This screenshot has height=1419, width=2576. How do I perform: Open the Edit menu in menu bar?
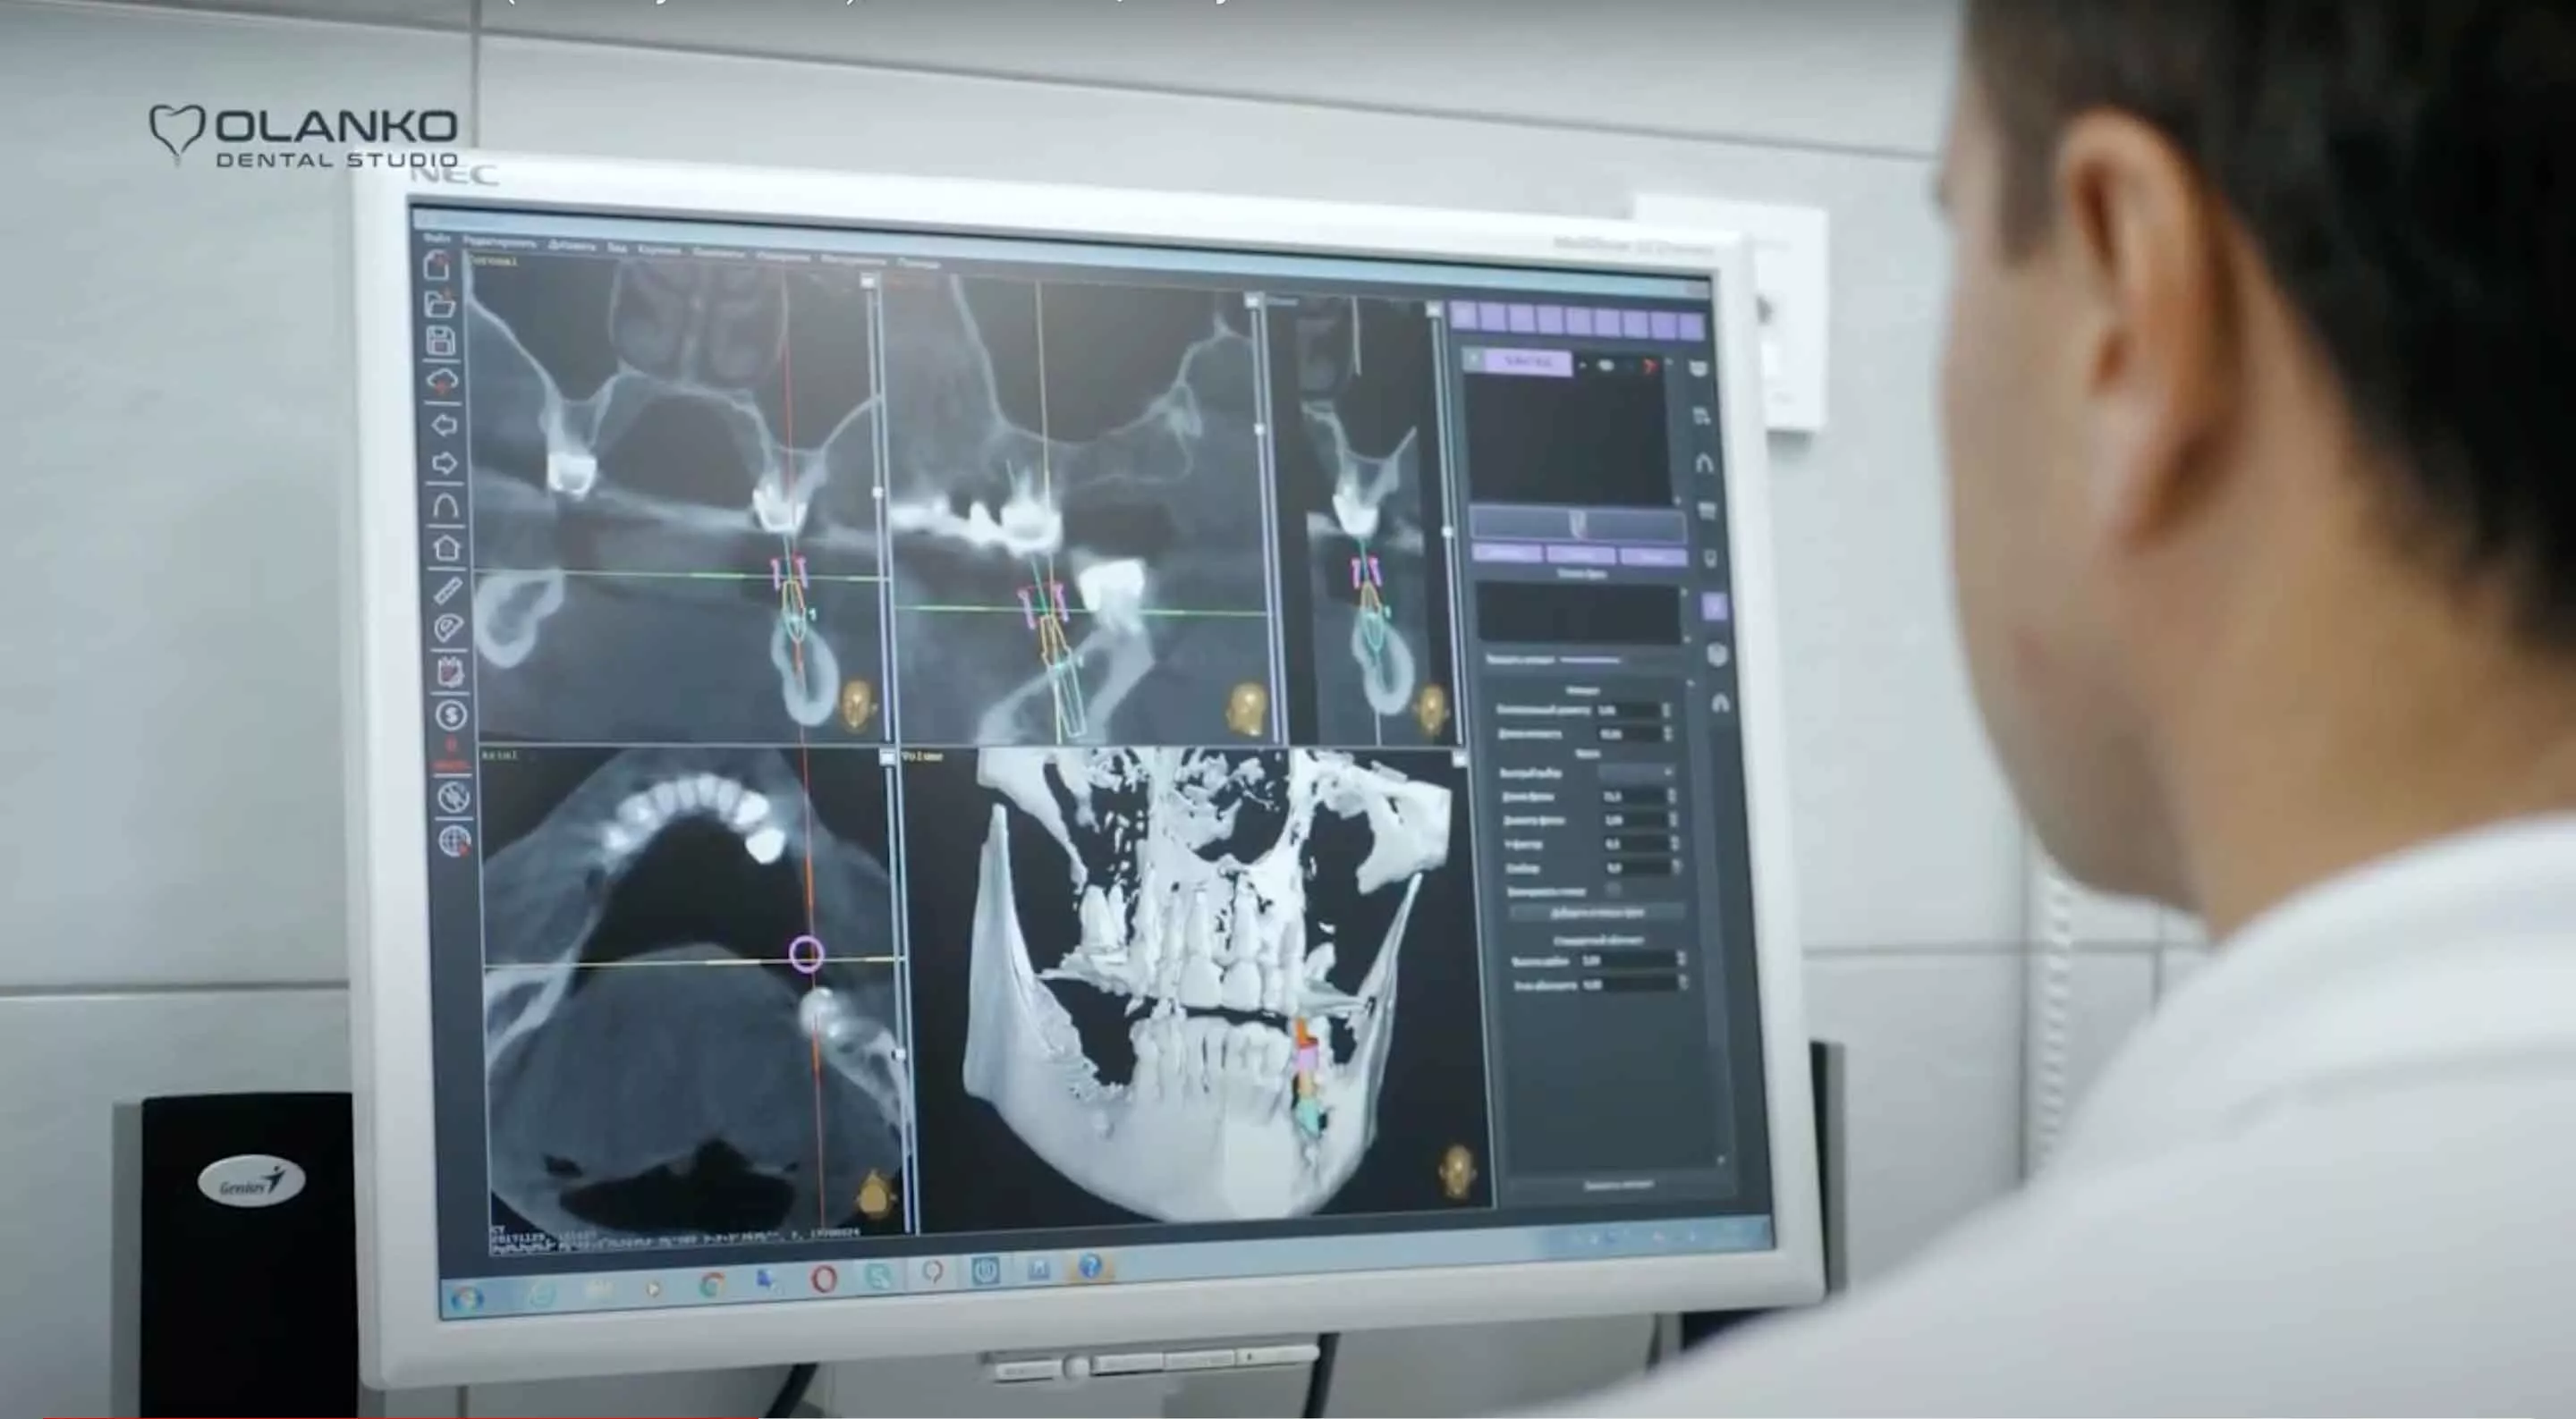(x=500, y=242)
